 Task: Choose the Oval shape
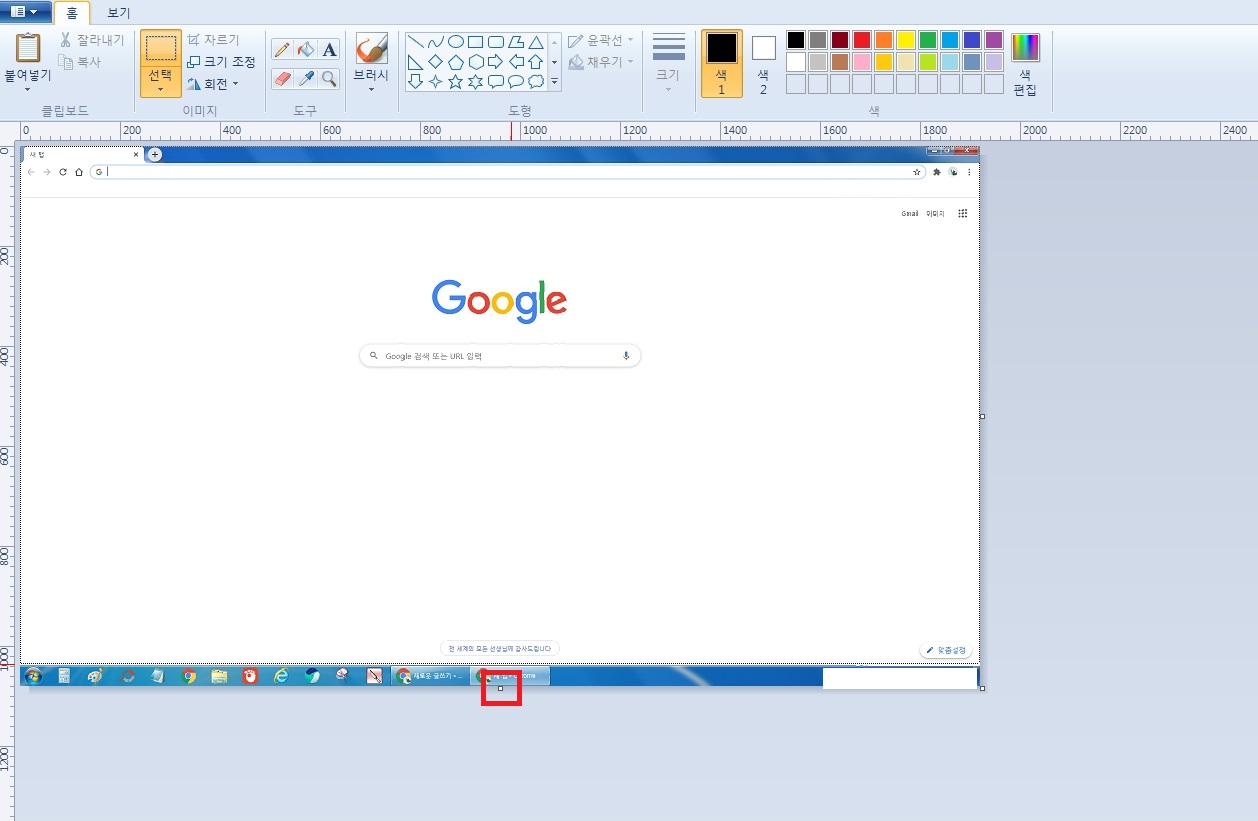(x=455, y=42)
